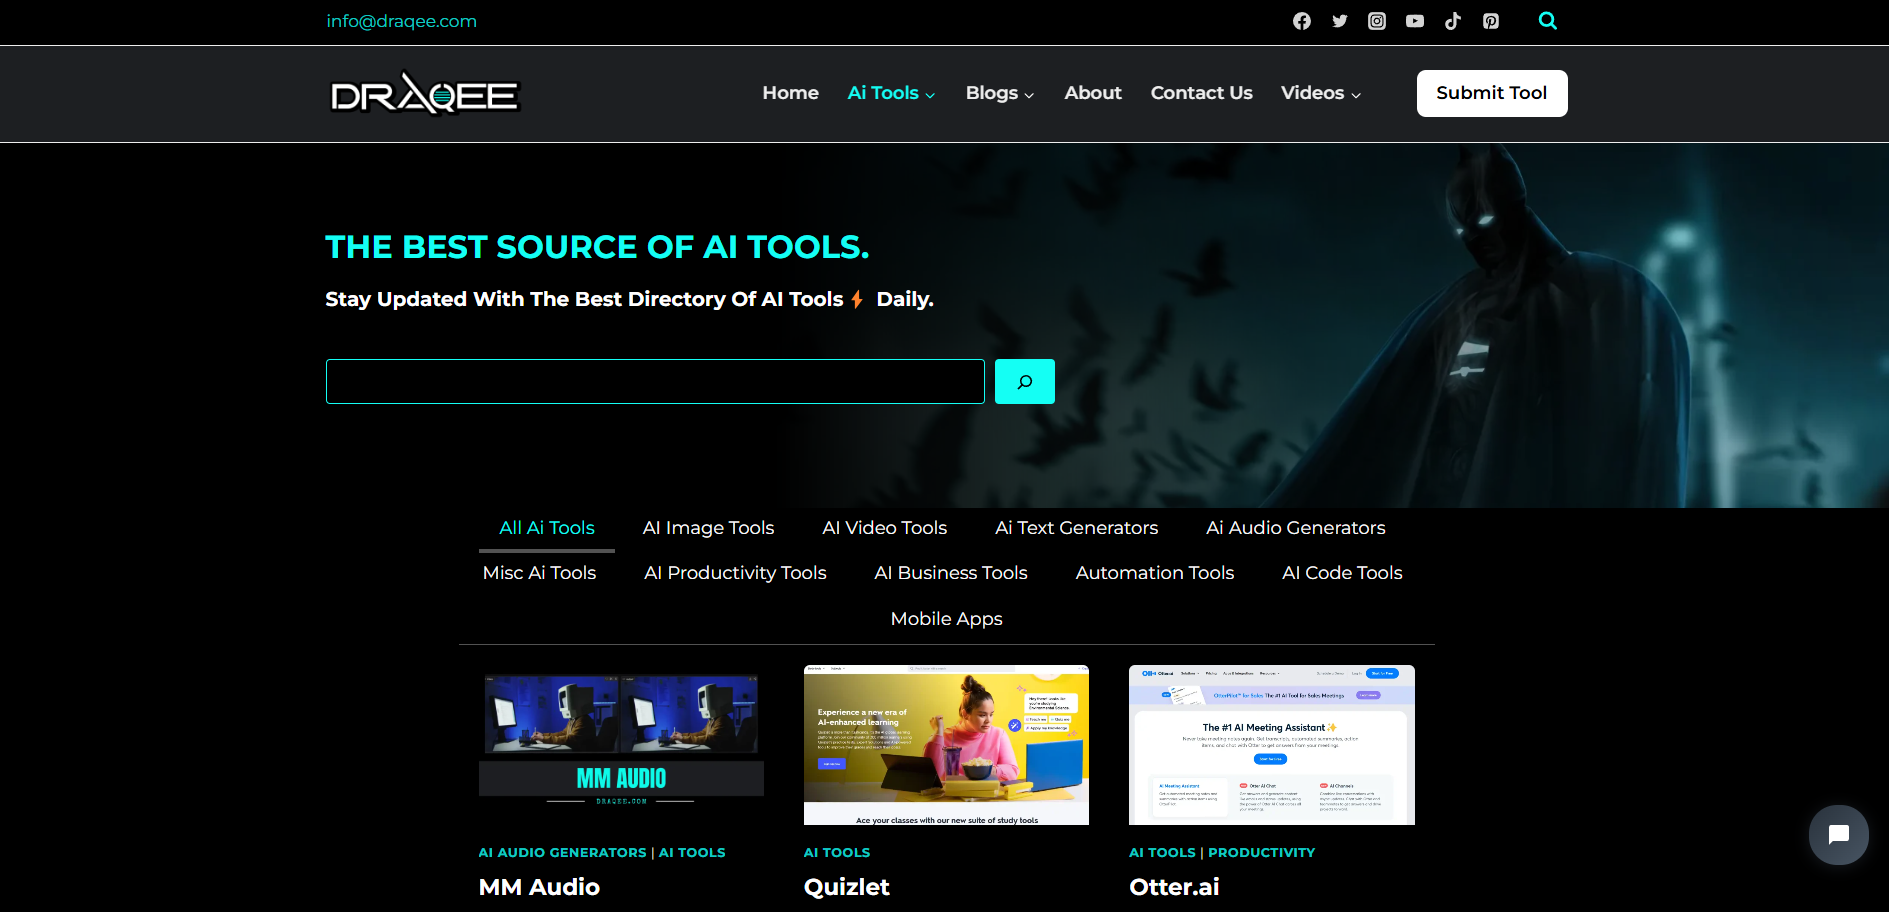Expand the Blogs dropdown menu
Screen dimensions: 1889x912
point(999,93)
